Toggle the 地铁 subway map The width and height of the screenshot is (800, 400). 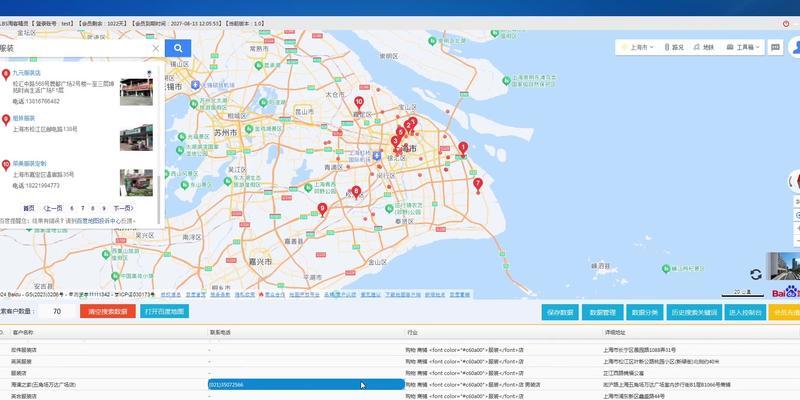coord(704,47)
